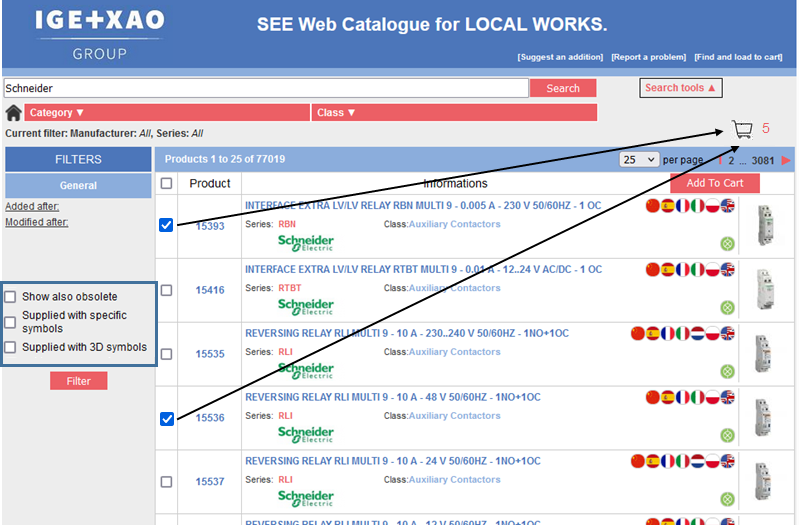Select the Italian flag for product 15416
This screenshot has height=525, width=799.
click(698, 270)
